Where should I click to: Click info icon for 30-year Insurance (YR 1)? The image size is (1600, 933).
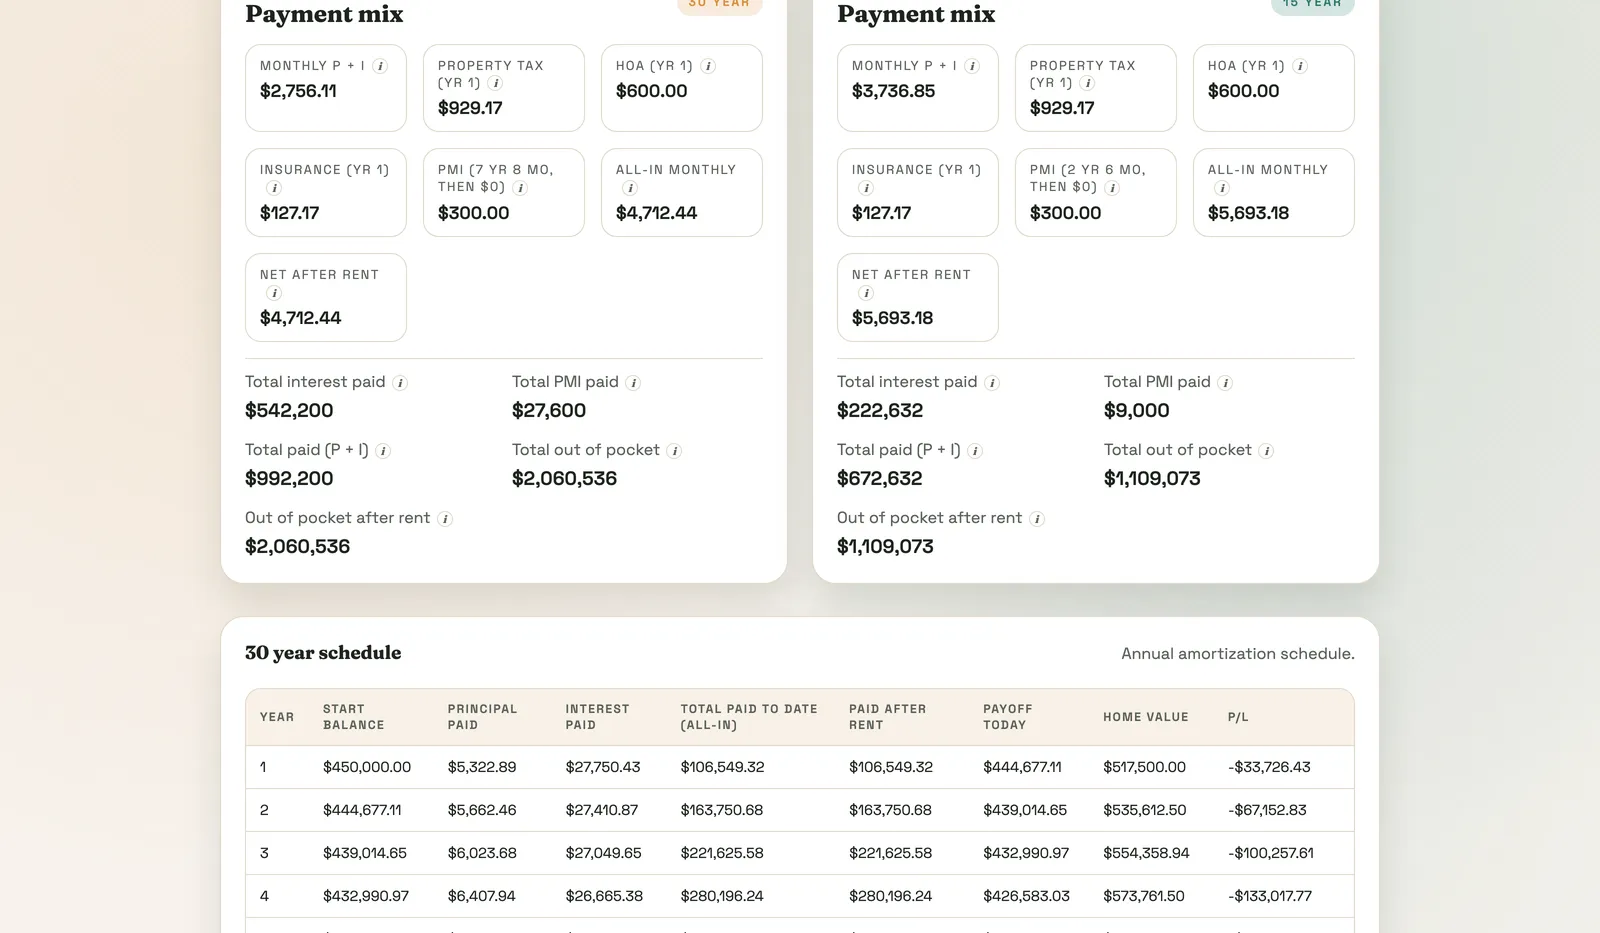point(274,188)
